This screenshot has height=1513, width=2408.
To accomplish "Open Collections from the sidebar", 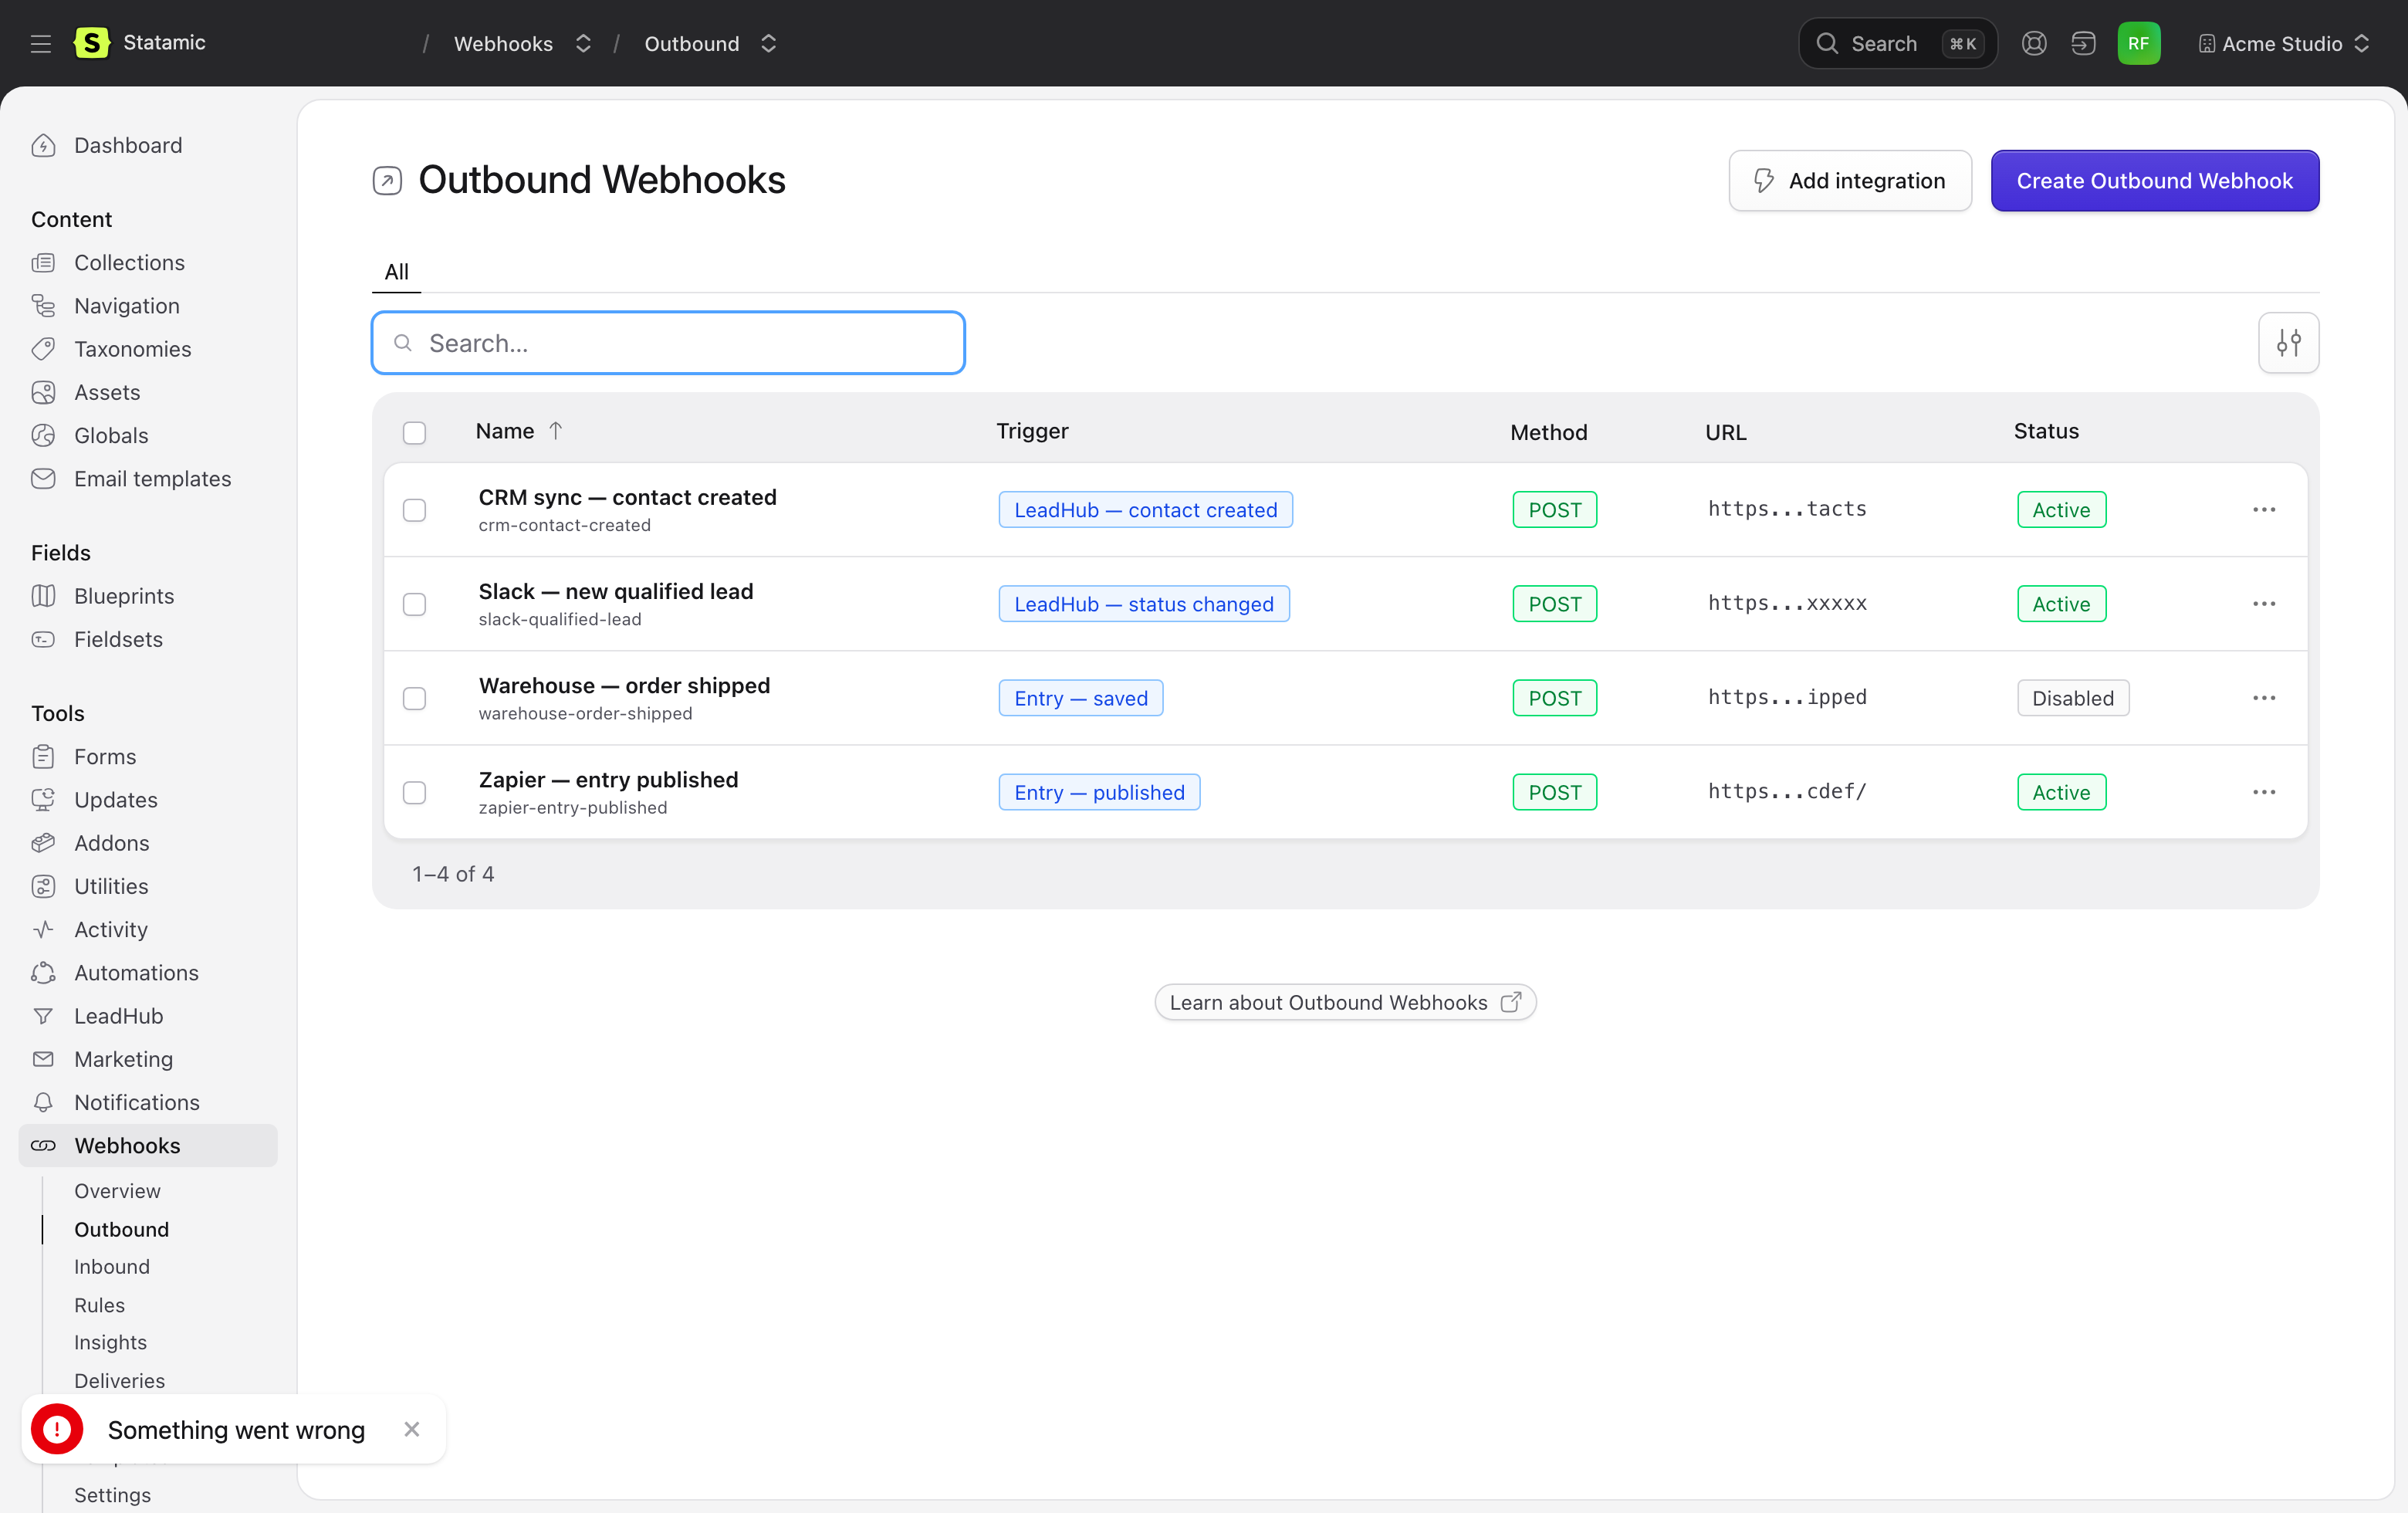I will coord(129,262).
